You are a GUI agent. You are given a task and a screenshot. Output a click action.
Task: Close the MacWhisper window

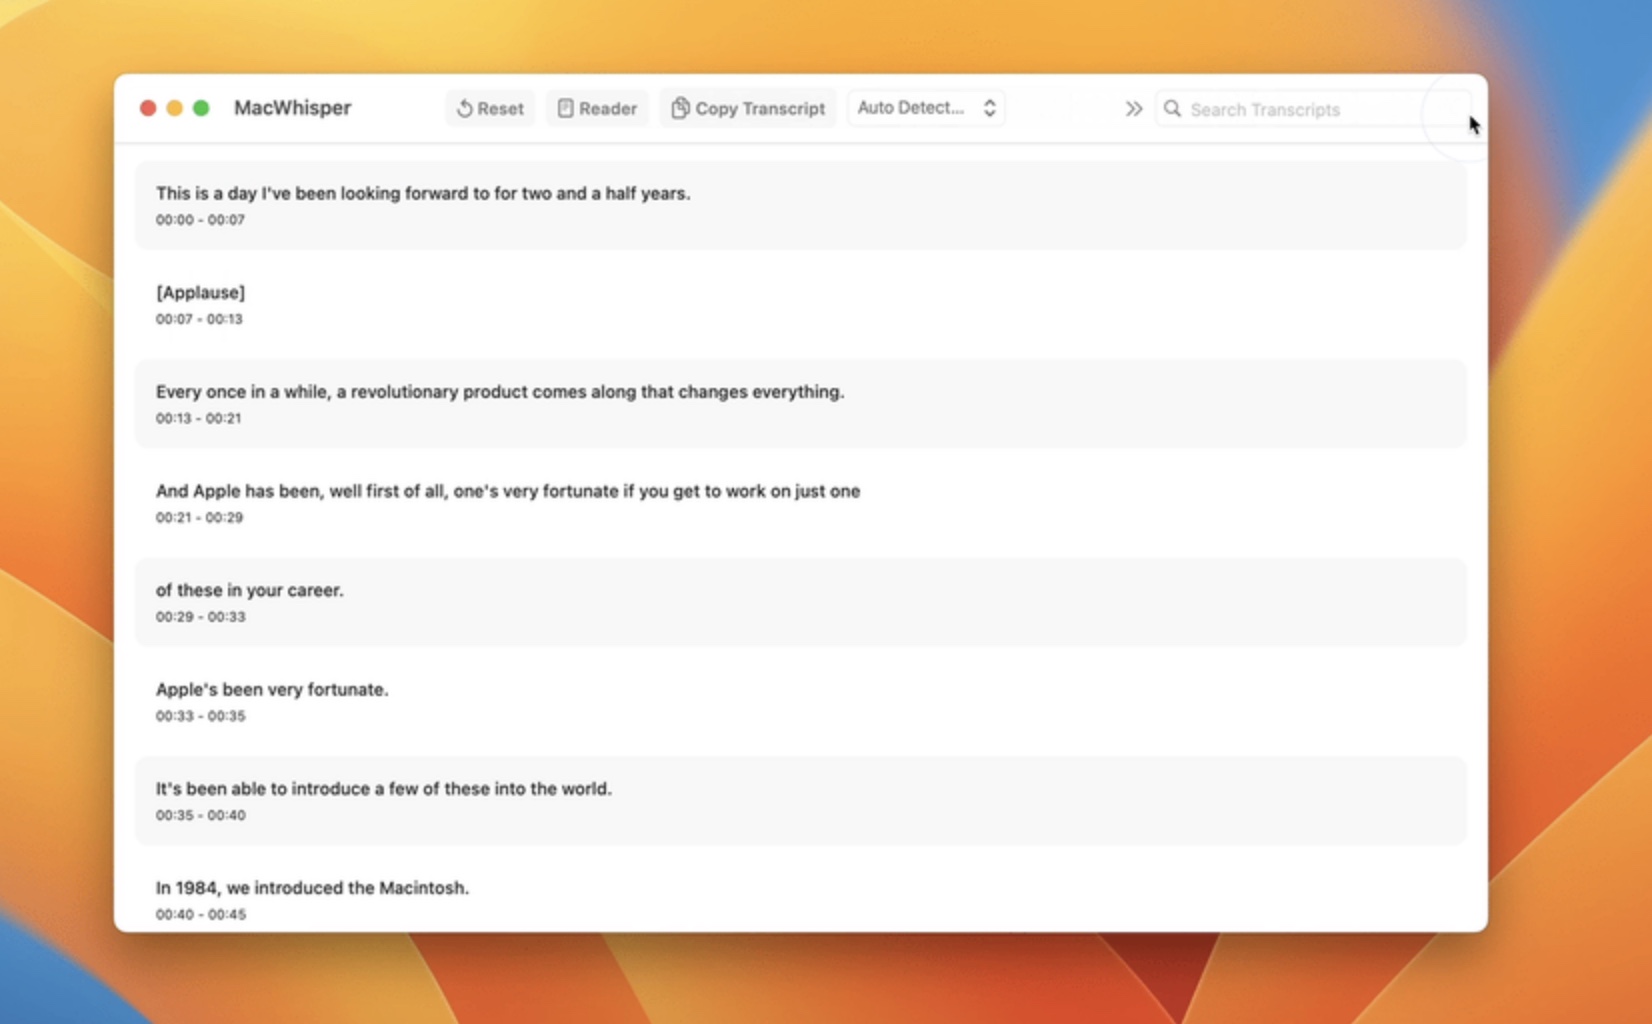148,108
